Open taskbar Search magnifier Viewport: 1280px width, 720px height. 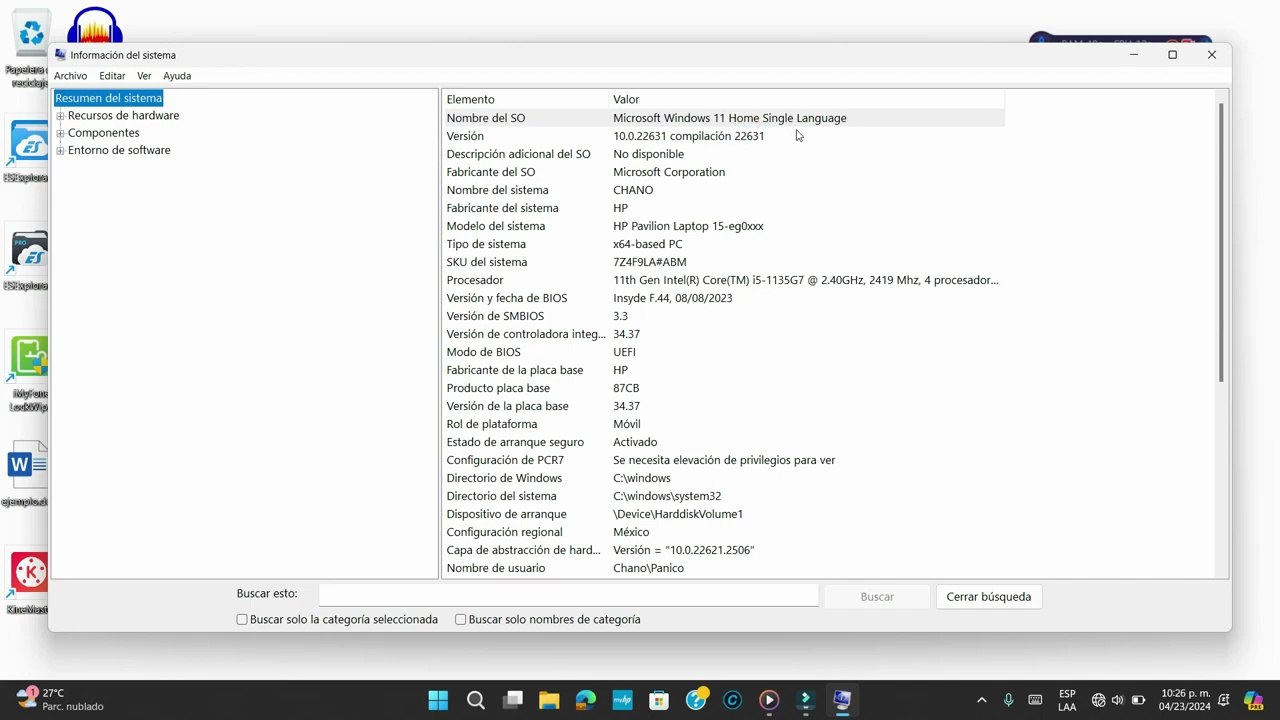click(x=476, y=700)
